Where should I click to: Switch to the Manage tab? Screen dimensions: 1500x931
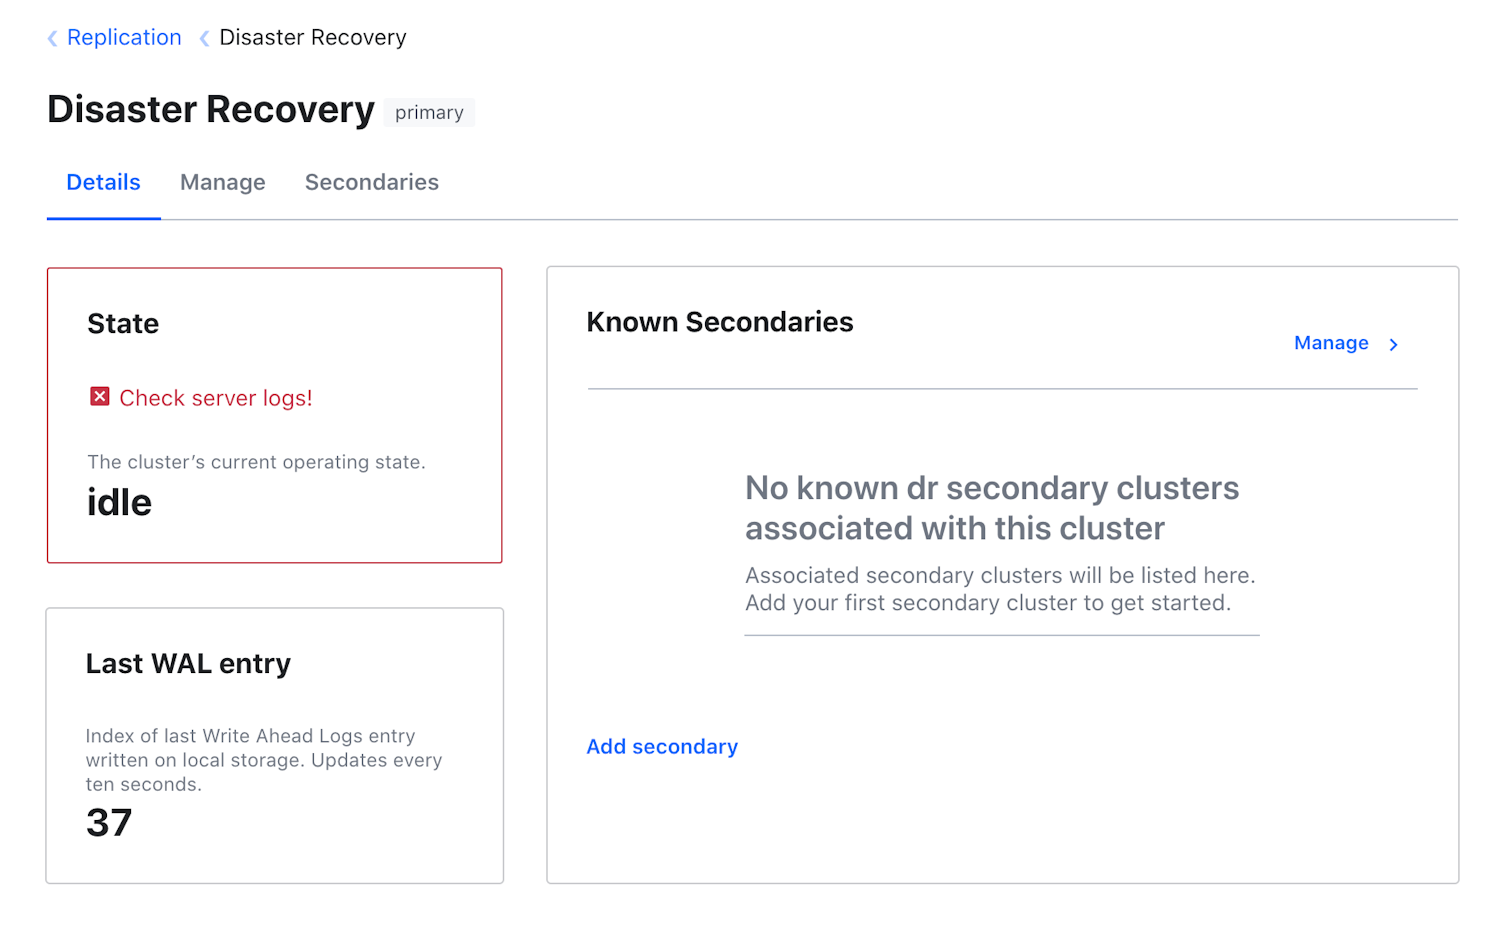coord(222,182)
